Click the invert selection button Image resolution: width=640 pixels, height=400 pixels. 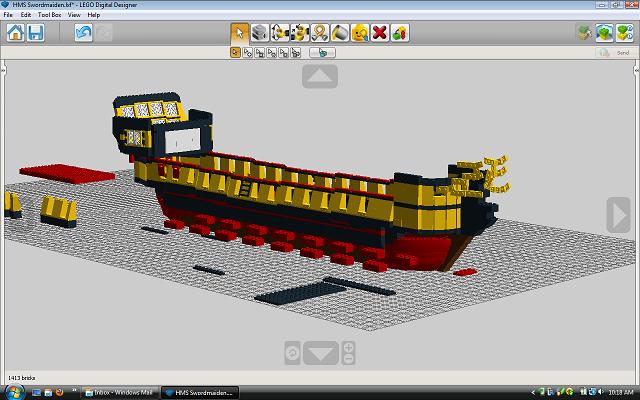[322, 53]
